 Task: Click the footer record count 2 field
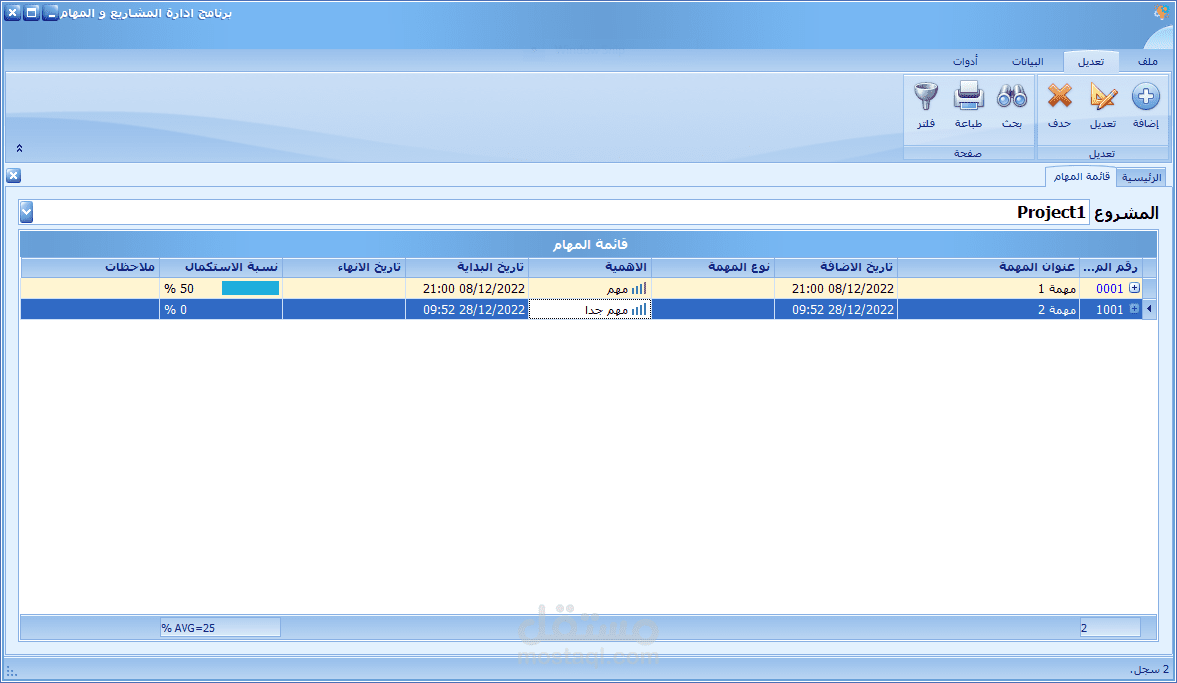(x=1110, y=627)
